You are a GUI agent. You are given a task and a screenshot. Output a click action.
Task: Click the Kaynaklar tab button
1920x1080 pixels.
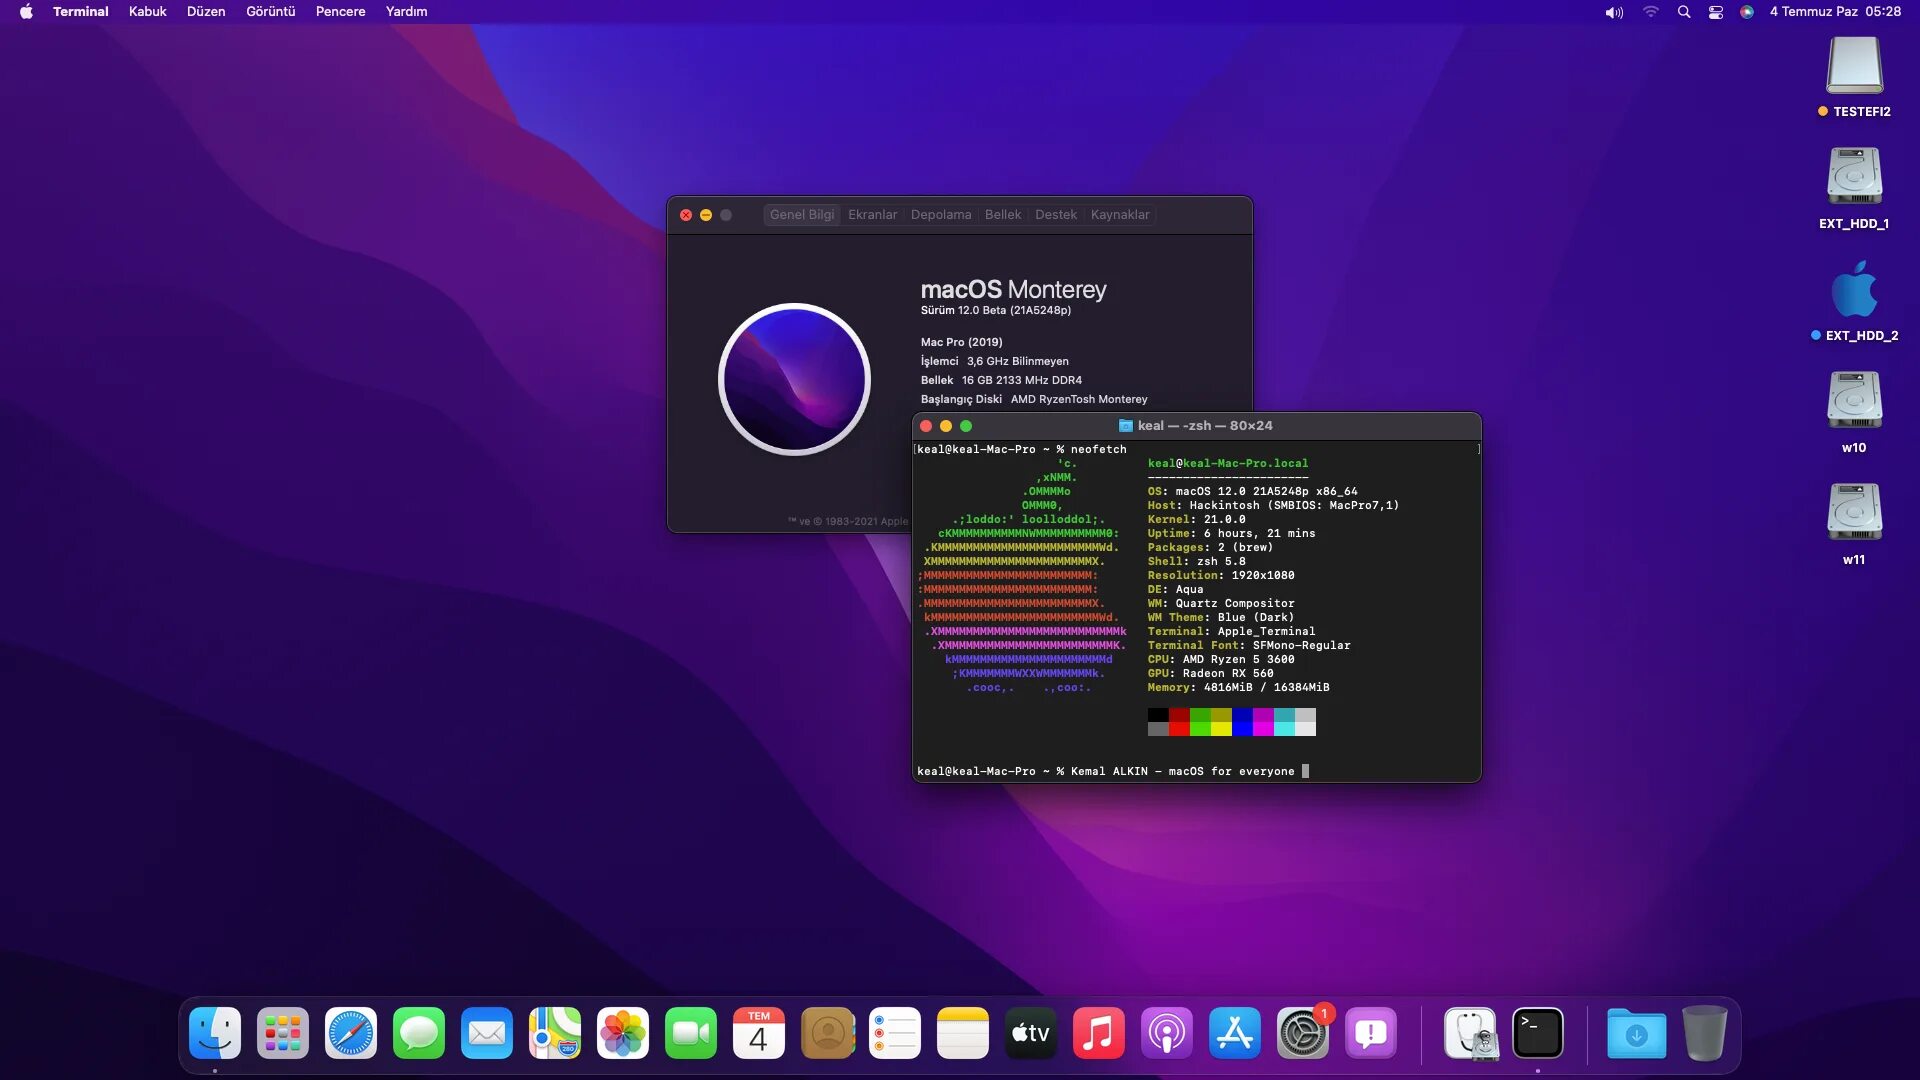[x=1120, y=214]
